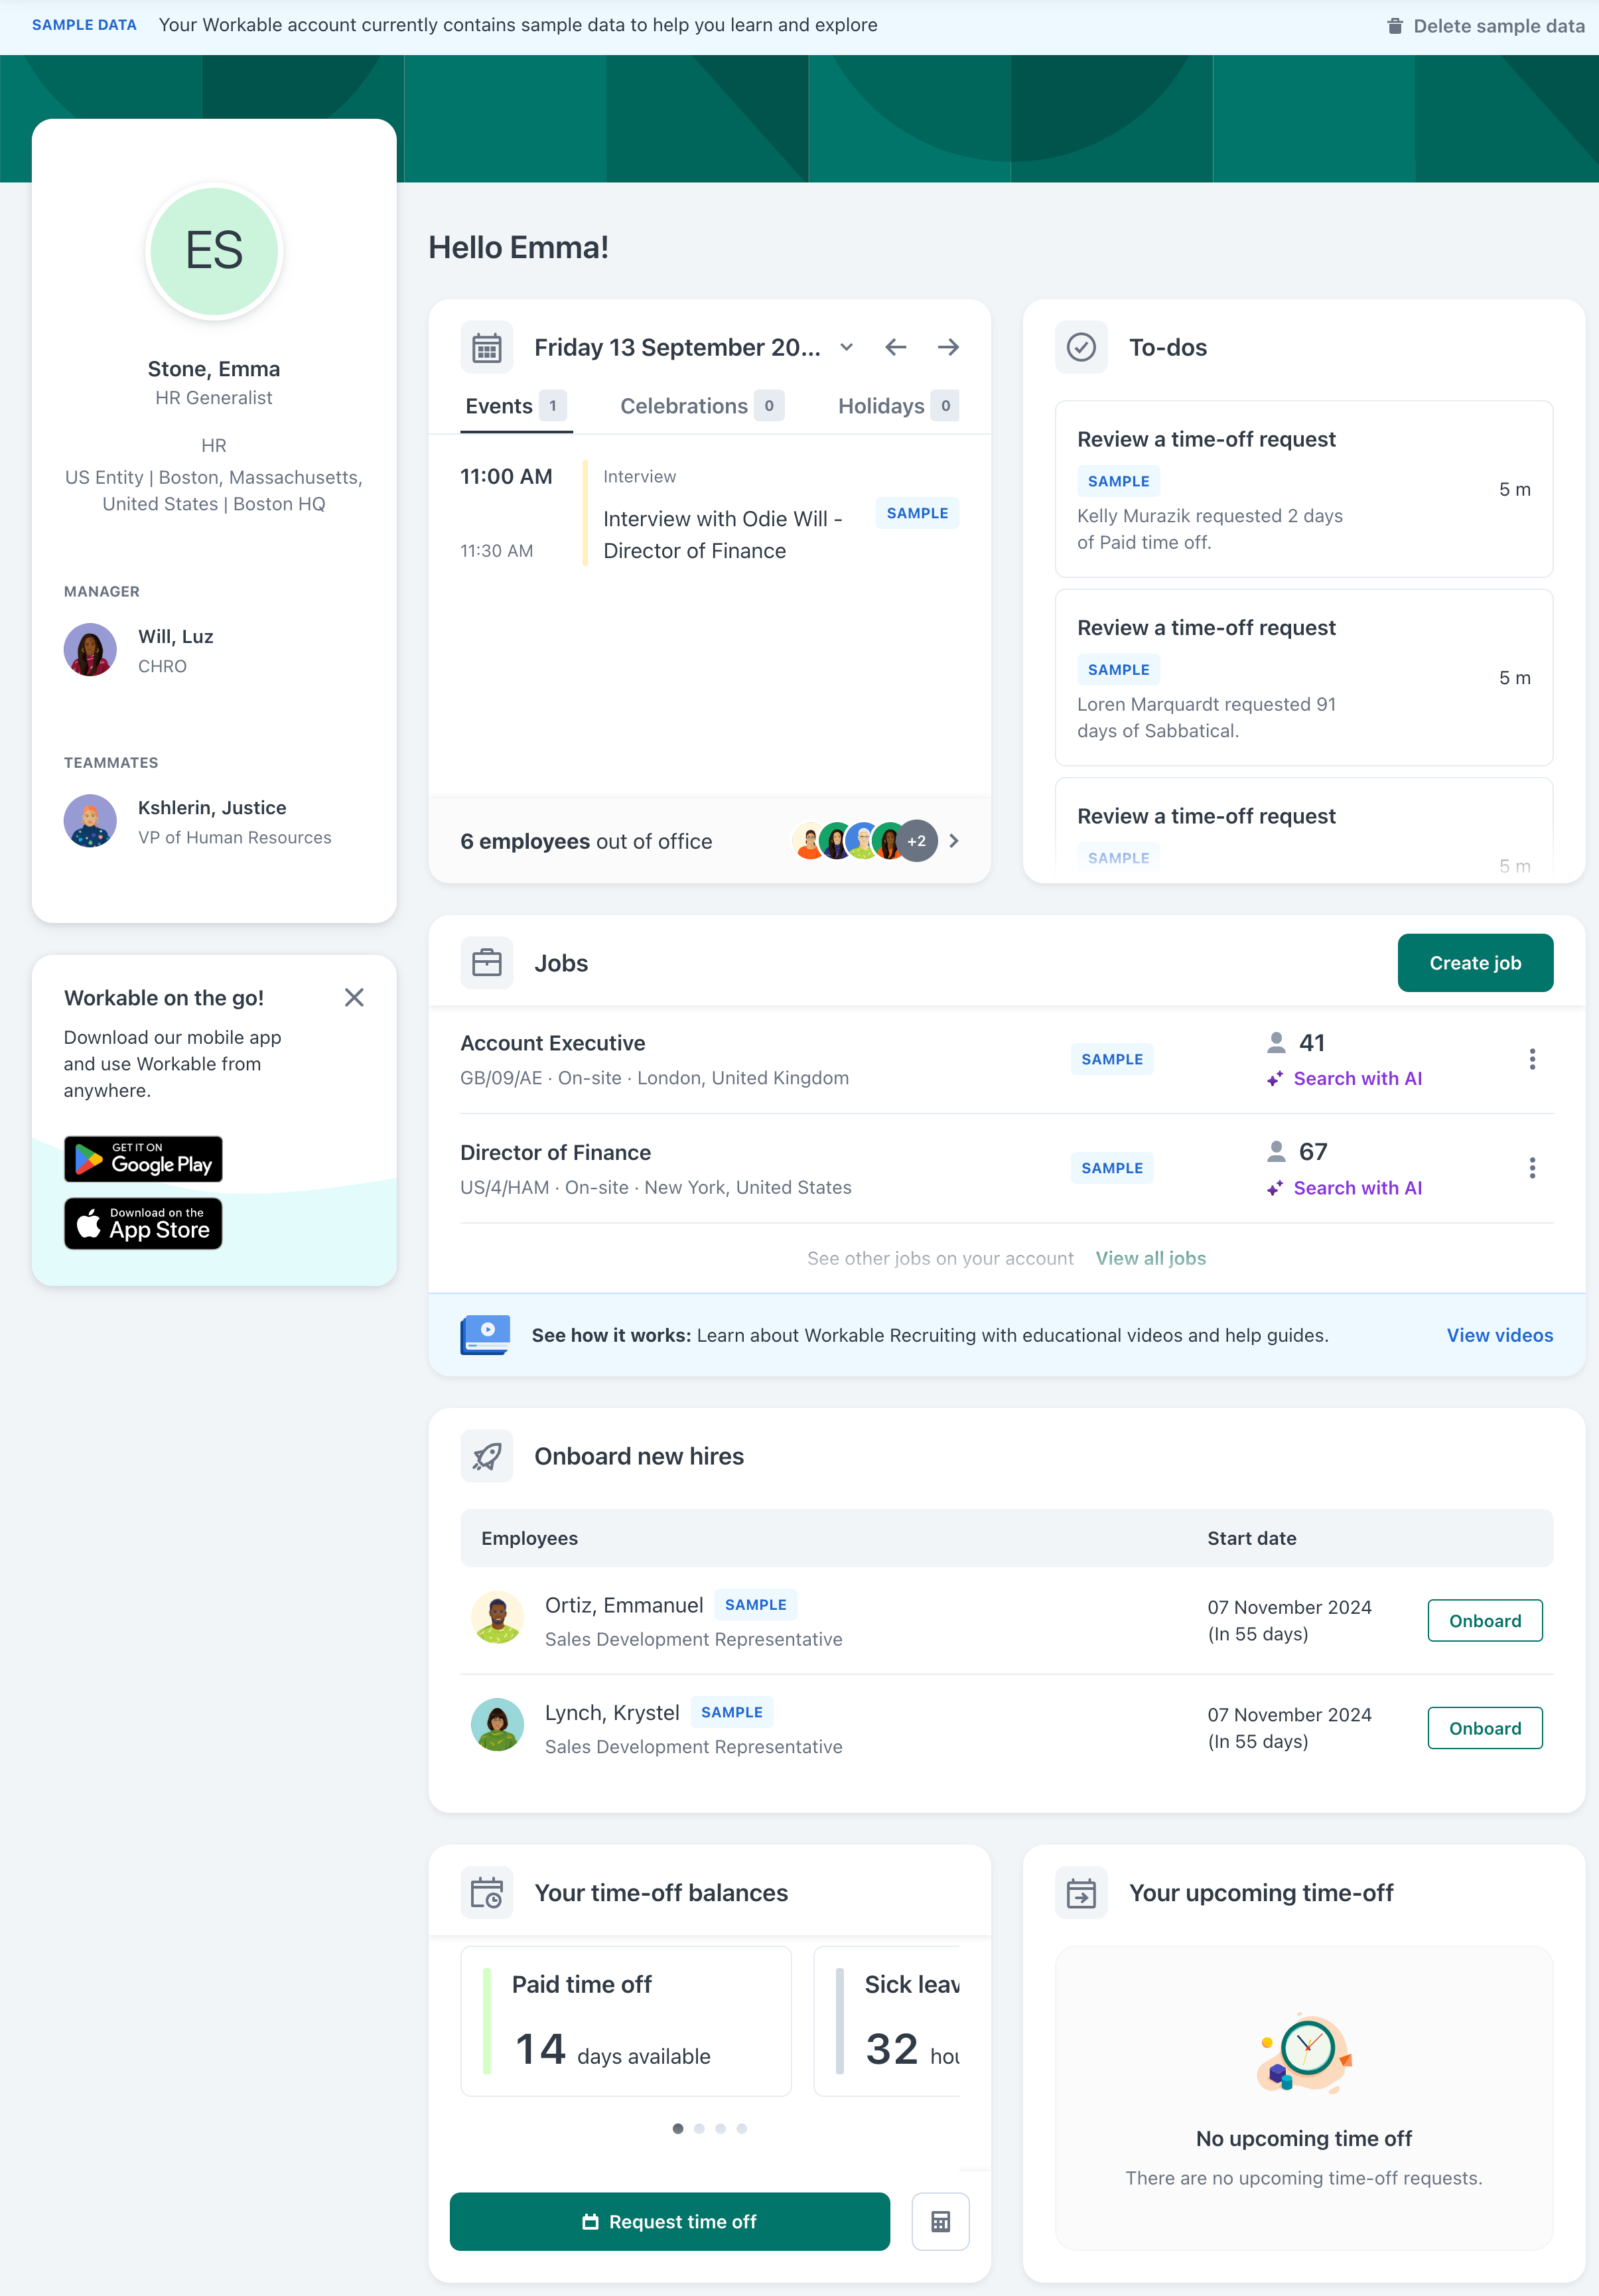1599x2296 pixels.
Task: Expand the date picker dropdown chevron
Action: click(846, 347)
